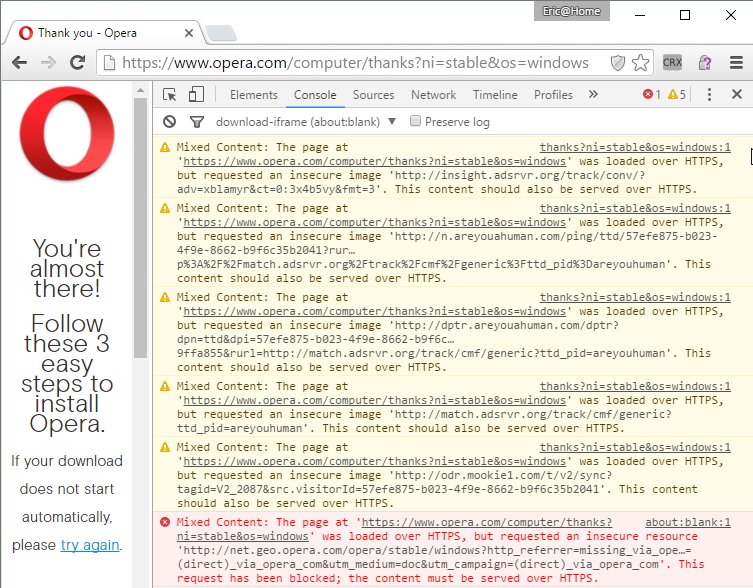The height and width of the screenshot is (588, 753).
Task: Click the page scrollbar up arrow
Action: pos(140,90)
